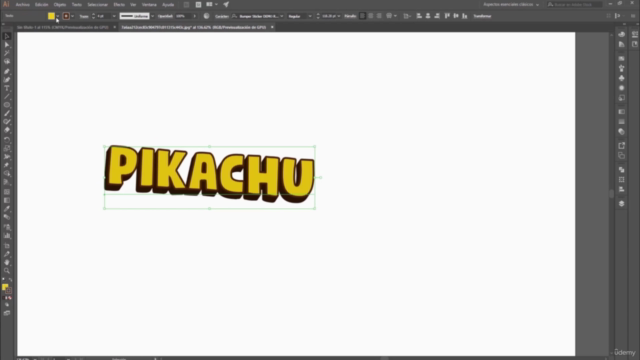Open the font size dropdown
The image size is (640, 360).
tap(338, 16)
